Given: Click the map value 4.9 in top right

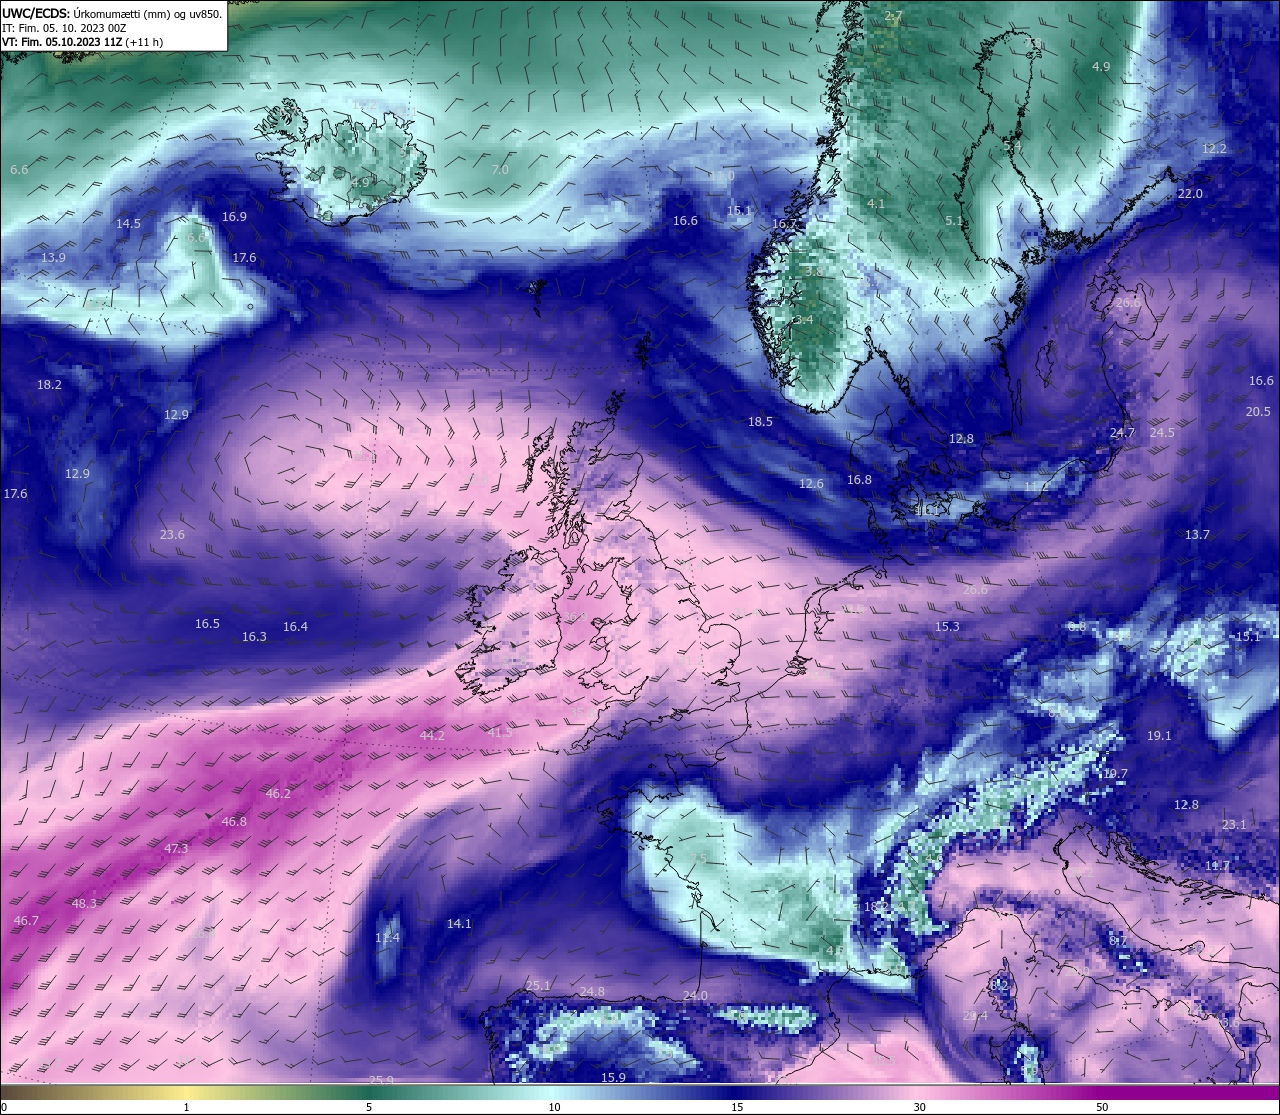Looking at the screenshot, I should (1101, 66).
